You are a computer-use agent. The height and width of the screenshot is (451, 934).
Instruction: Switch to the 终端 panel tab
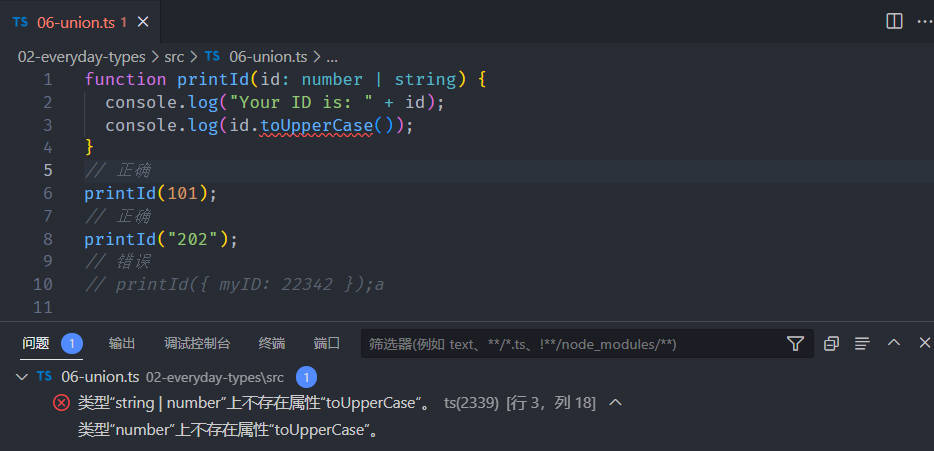click(x=272, y=344)
